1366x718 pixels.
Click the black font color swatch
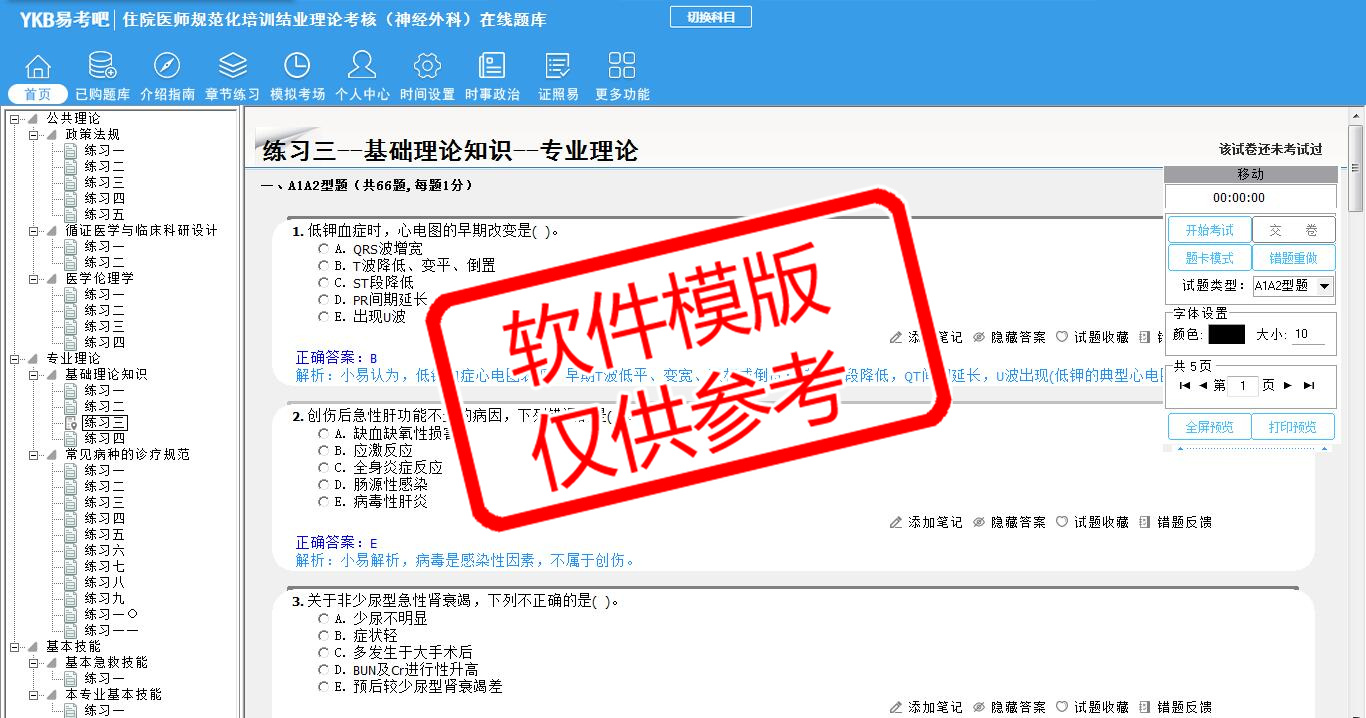[1226, 335]
